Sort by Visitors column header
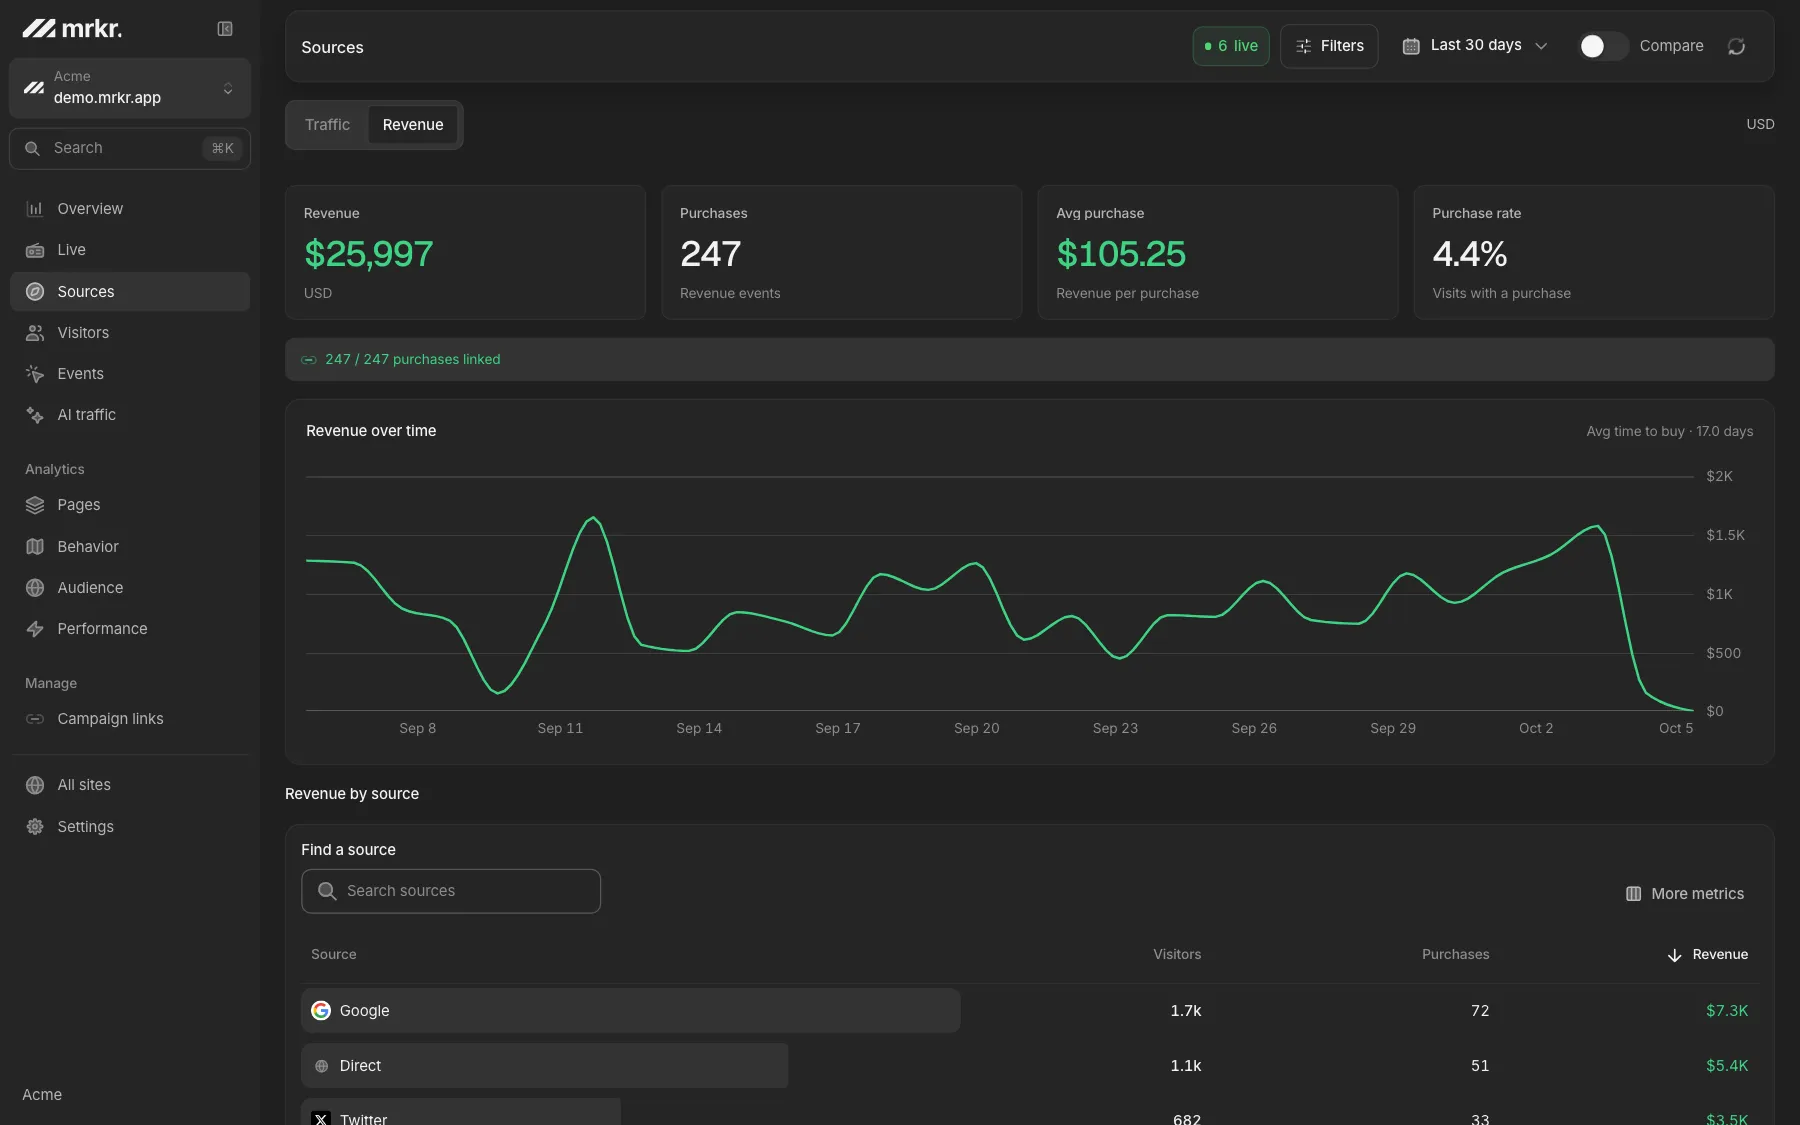The height and width of the screenshot is (1125, 1800). 1177,955
